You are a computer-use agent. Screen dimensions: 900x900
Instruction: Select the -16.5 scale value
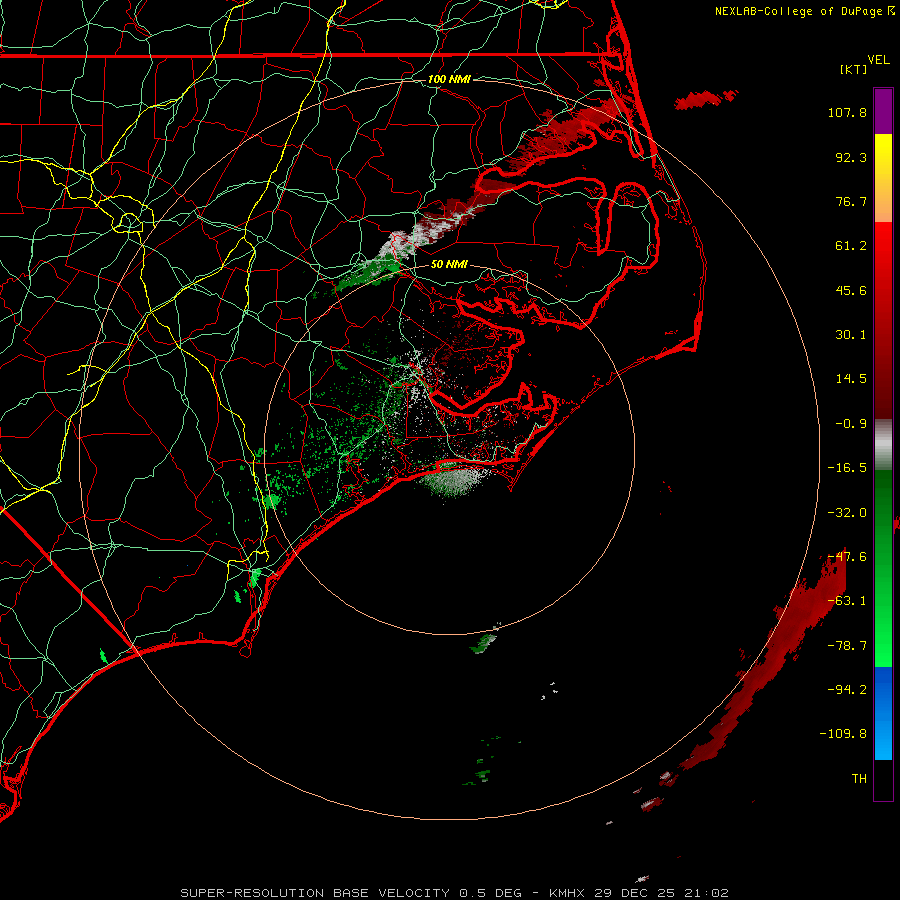847,468
